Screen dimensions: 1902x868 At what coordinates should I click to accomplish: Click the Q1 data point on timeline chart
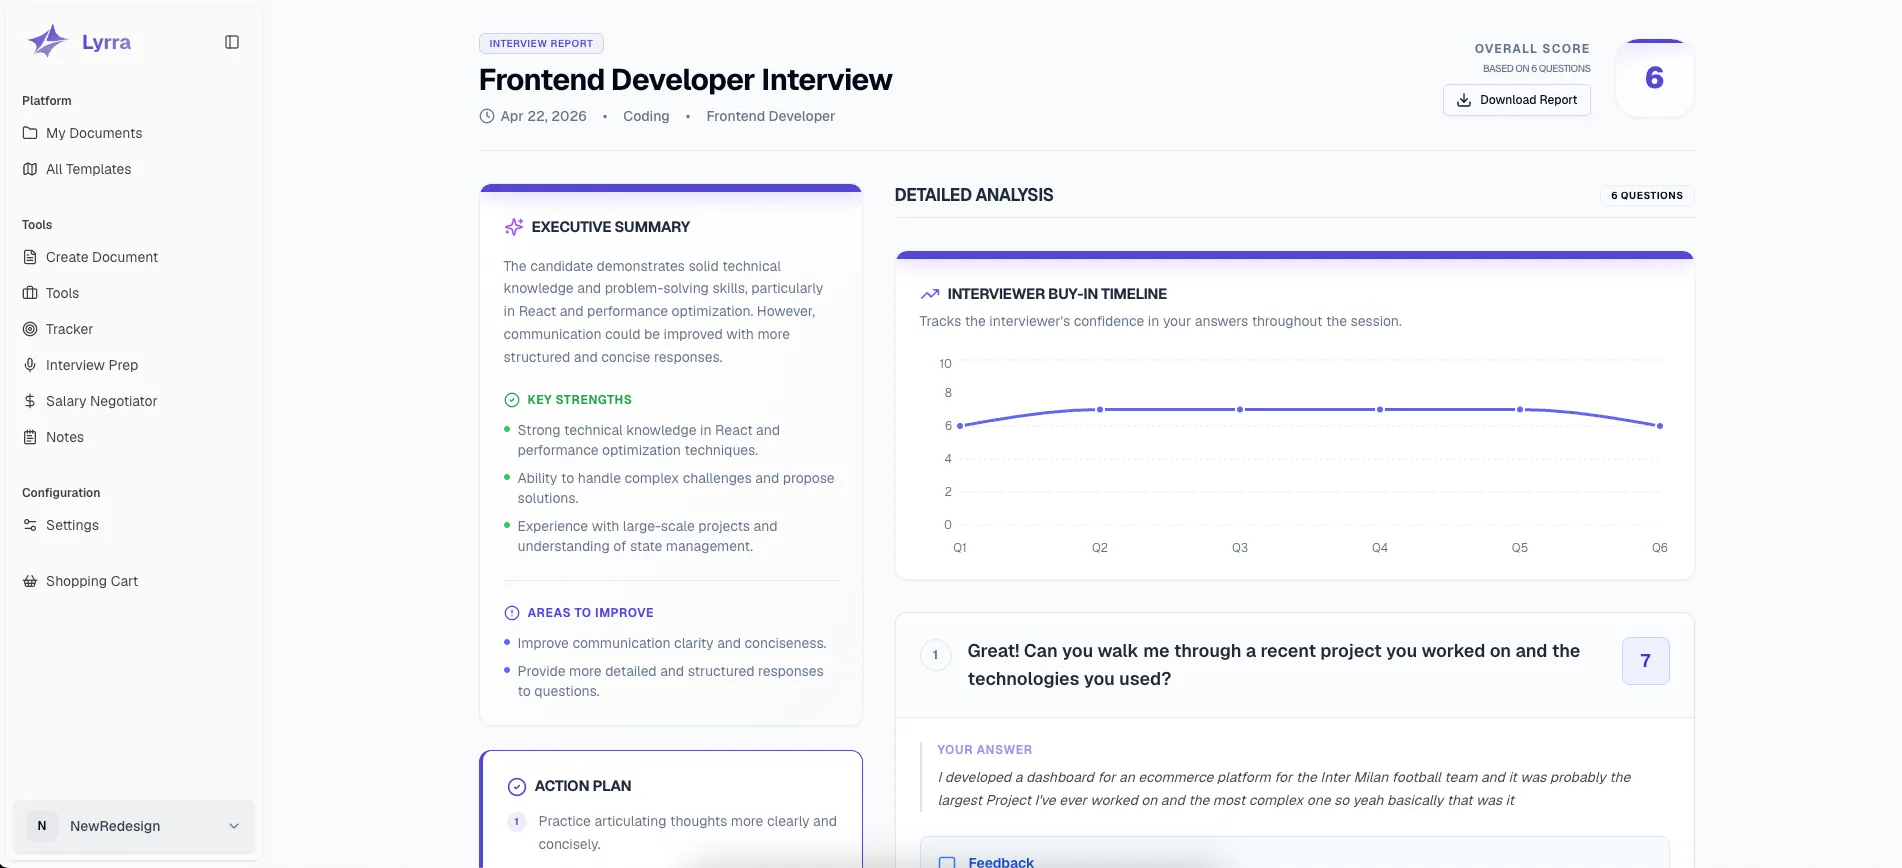(x=960, y=426)
